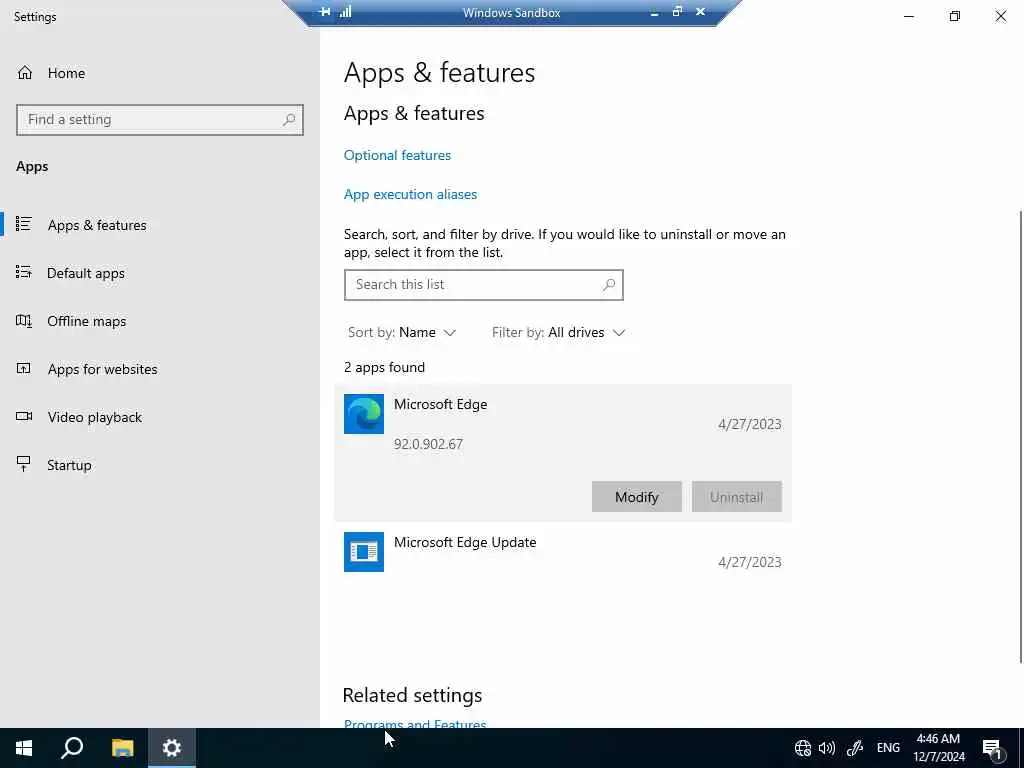Click Uninstall button for Microsoft Edge

737,497
